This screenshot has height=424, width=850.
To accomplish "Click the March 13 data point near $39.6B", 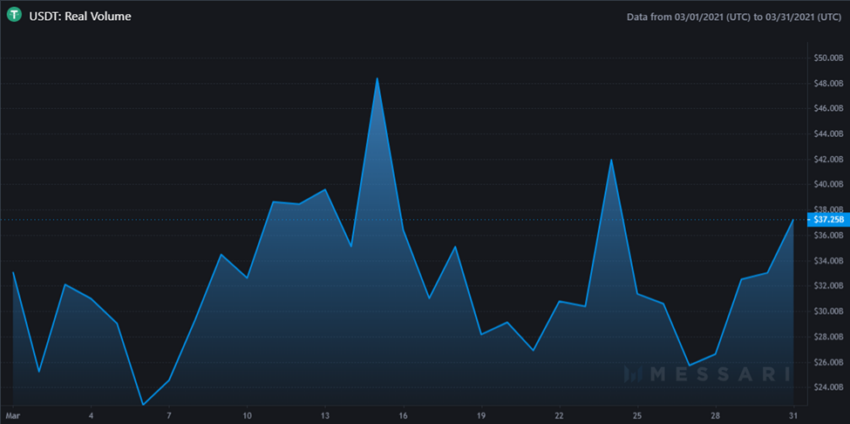I will coord(325,189).
